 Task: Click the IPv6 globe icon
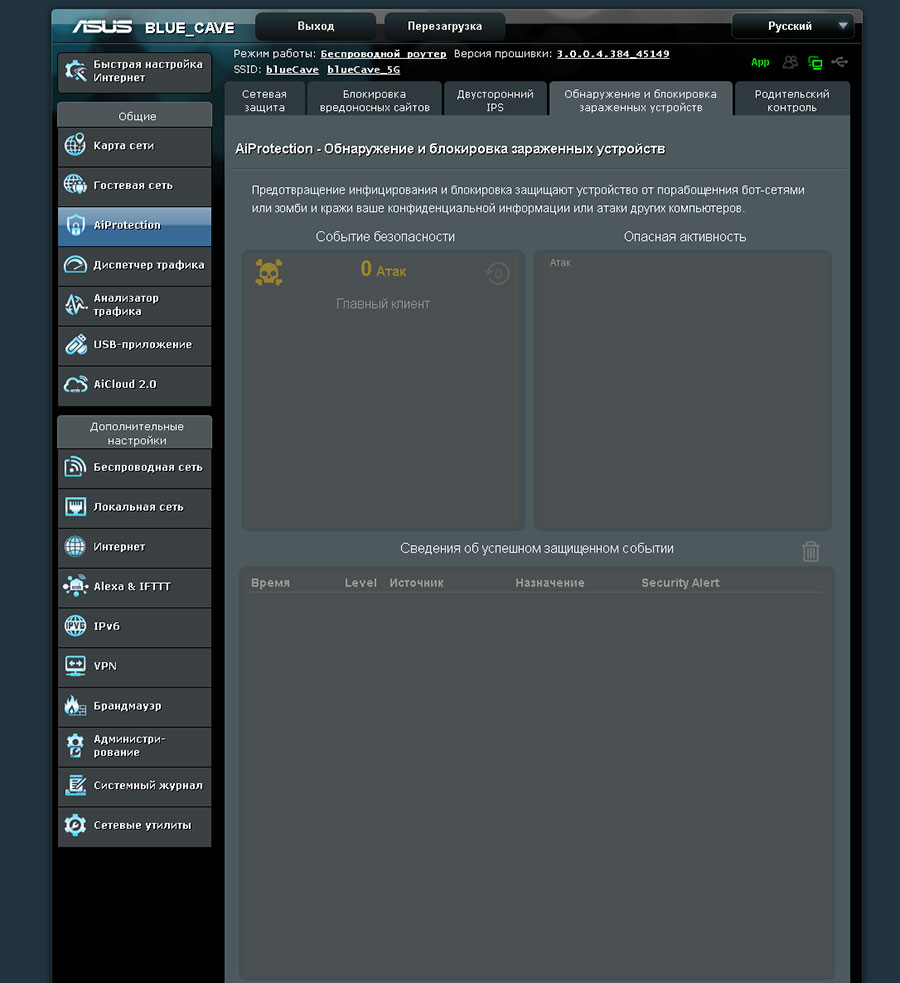(75, 626)
